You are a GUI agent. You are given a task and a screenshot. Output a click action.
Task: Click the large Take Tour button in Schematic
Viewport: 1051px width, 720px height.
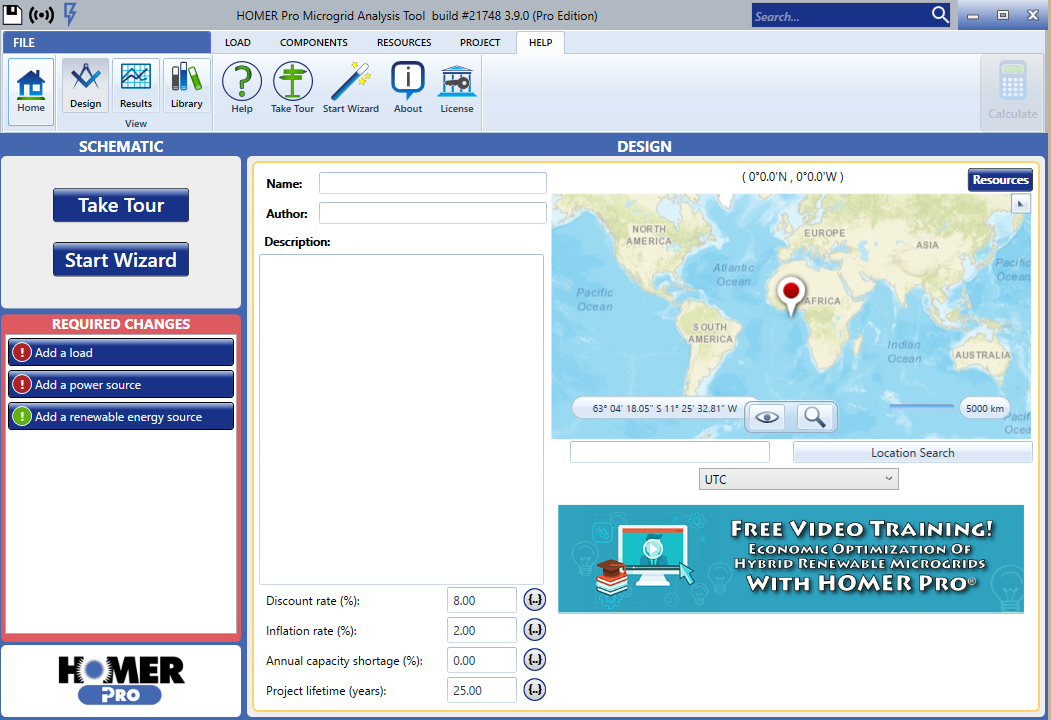pos(121,205)
